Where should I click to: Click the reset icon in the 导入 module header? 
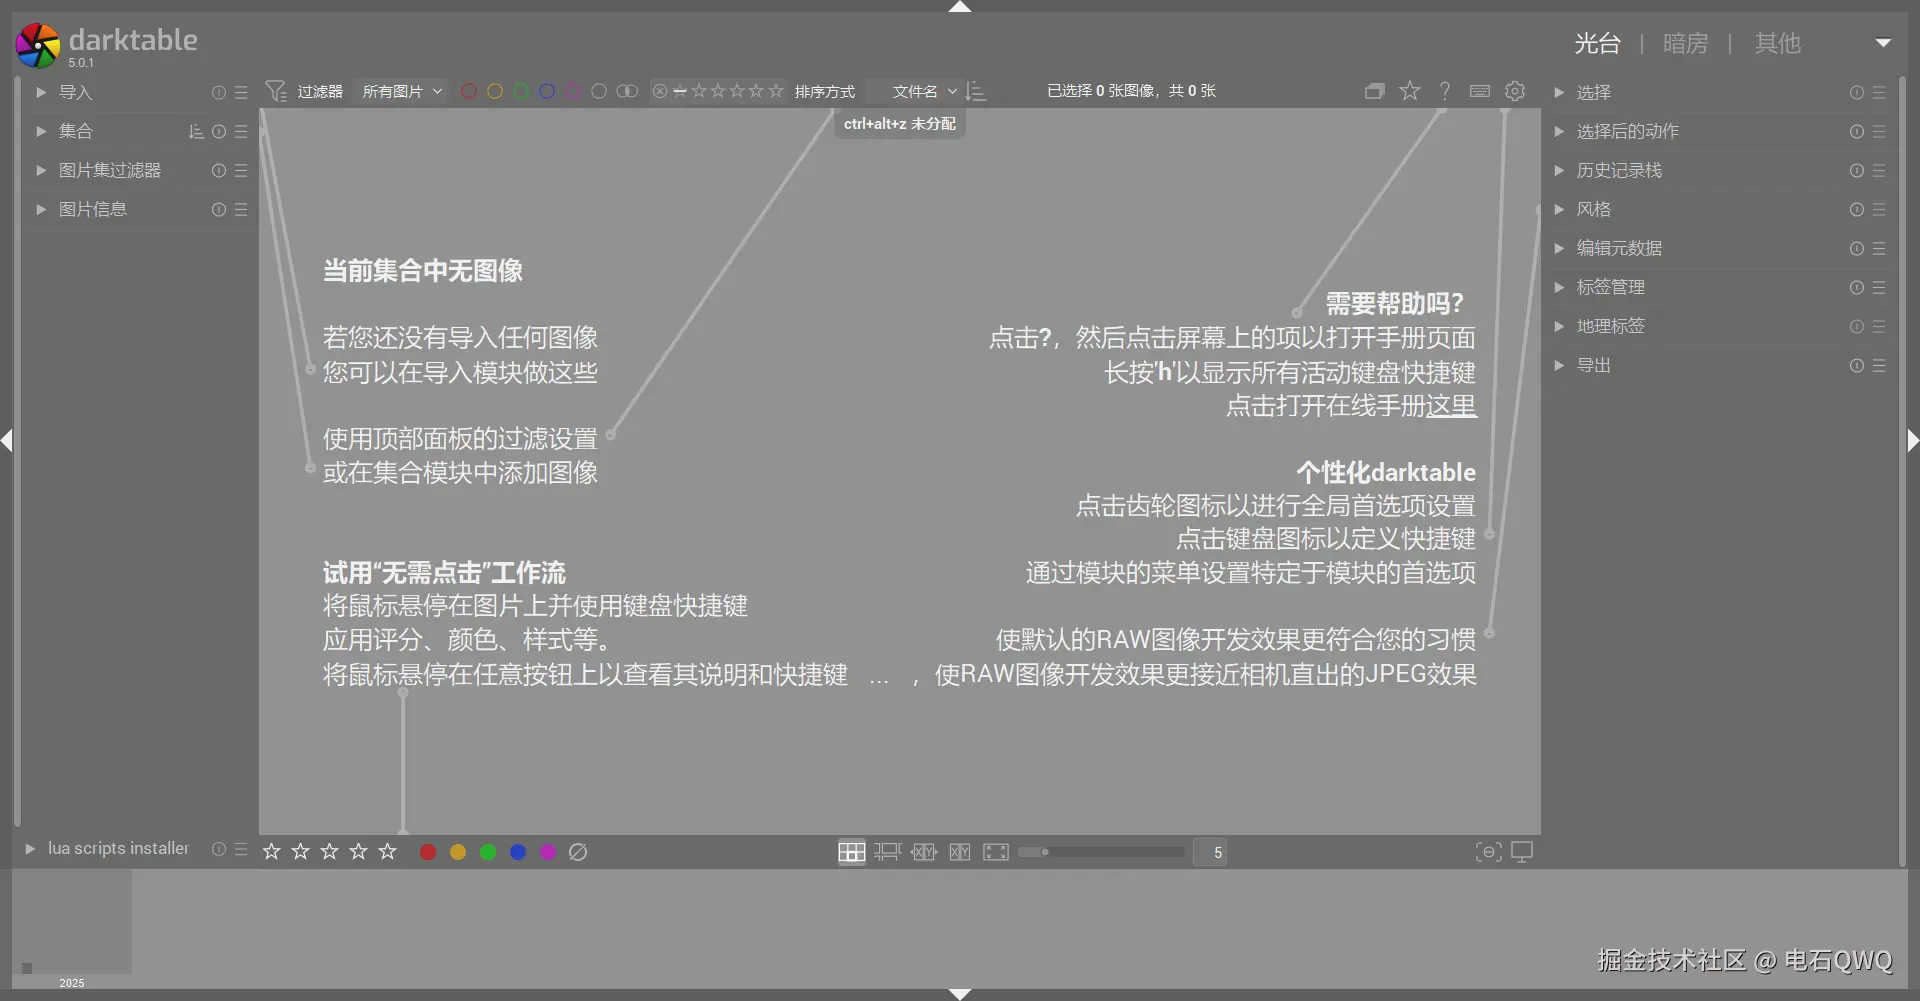219,92
